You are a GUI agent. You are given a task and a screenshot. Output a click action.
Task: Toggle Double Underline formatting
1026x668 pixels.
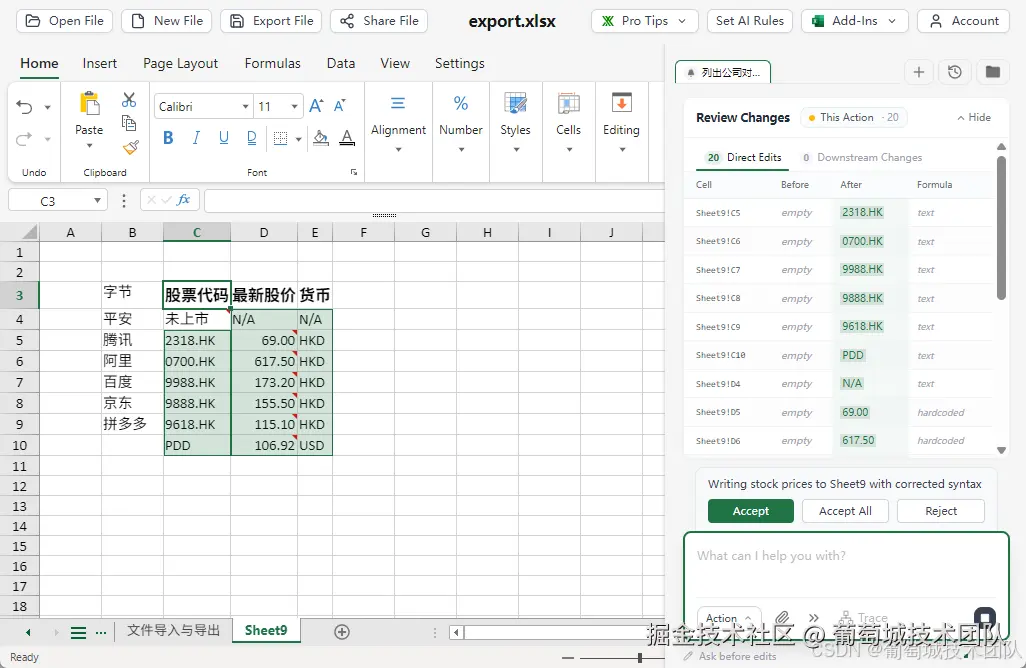pos(252,138)
